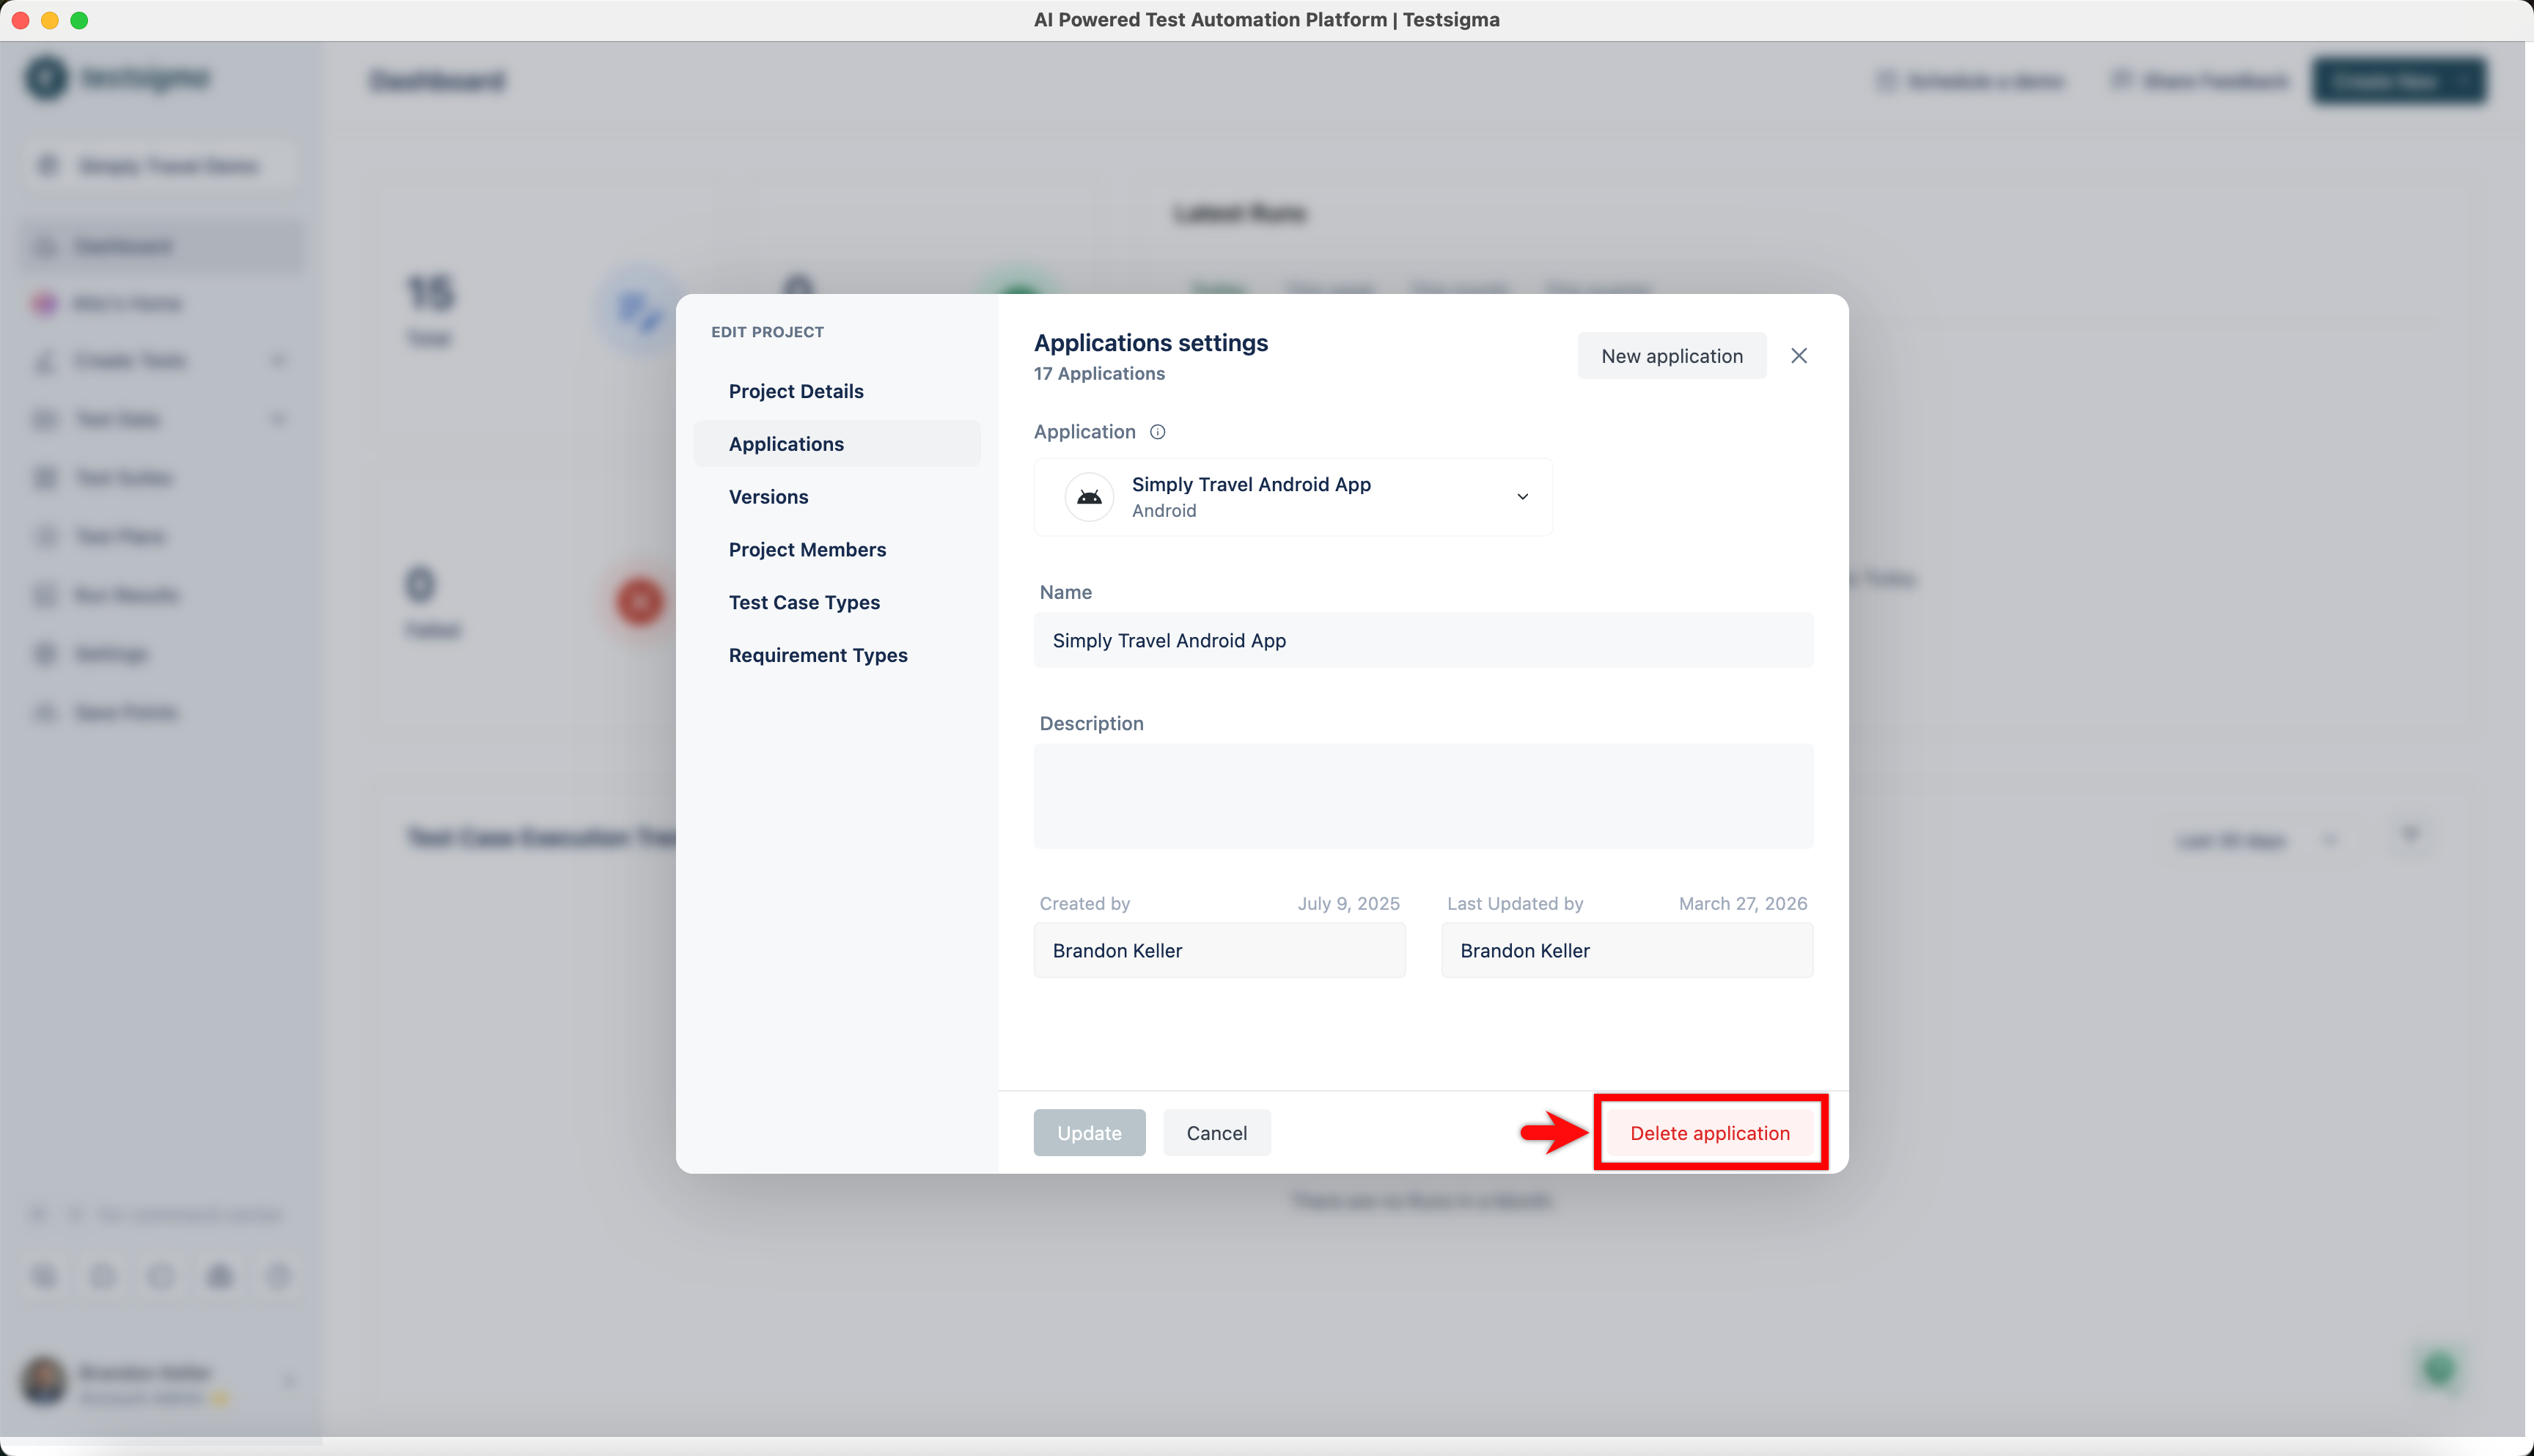Click the Testsigma window title text
The width and height of the screenshot is (2534, 1456).
(1266, 20)
